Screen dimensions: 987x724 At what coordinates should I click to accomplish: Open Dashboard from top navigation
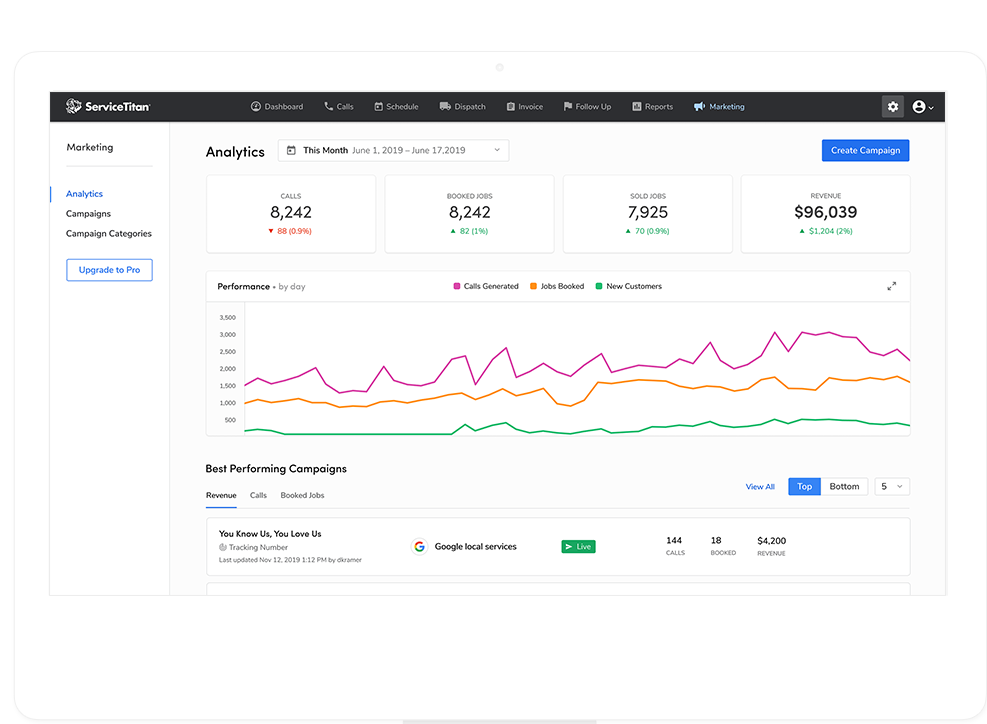(277, 106)
